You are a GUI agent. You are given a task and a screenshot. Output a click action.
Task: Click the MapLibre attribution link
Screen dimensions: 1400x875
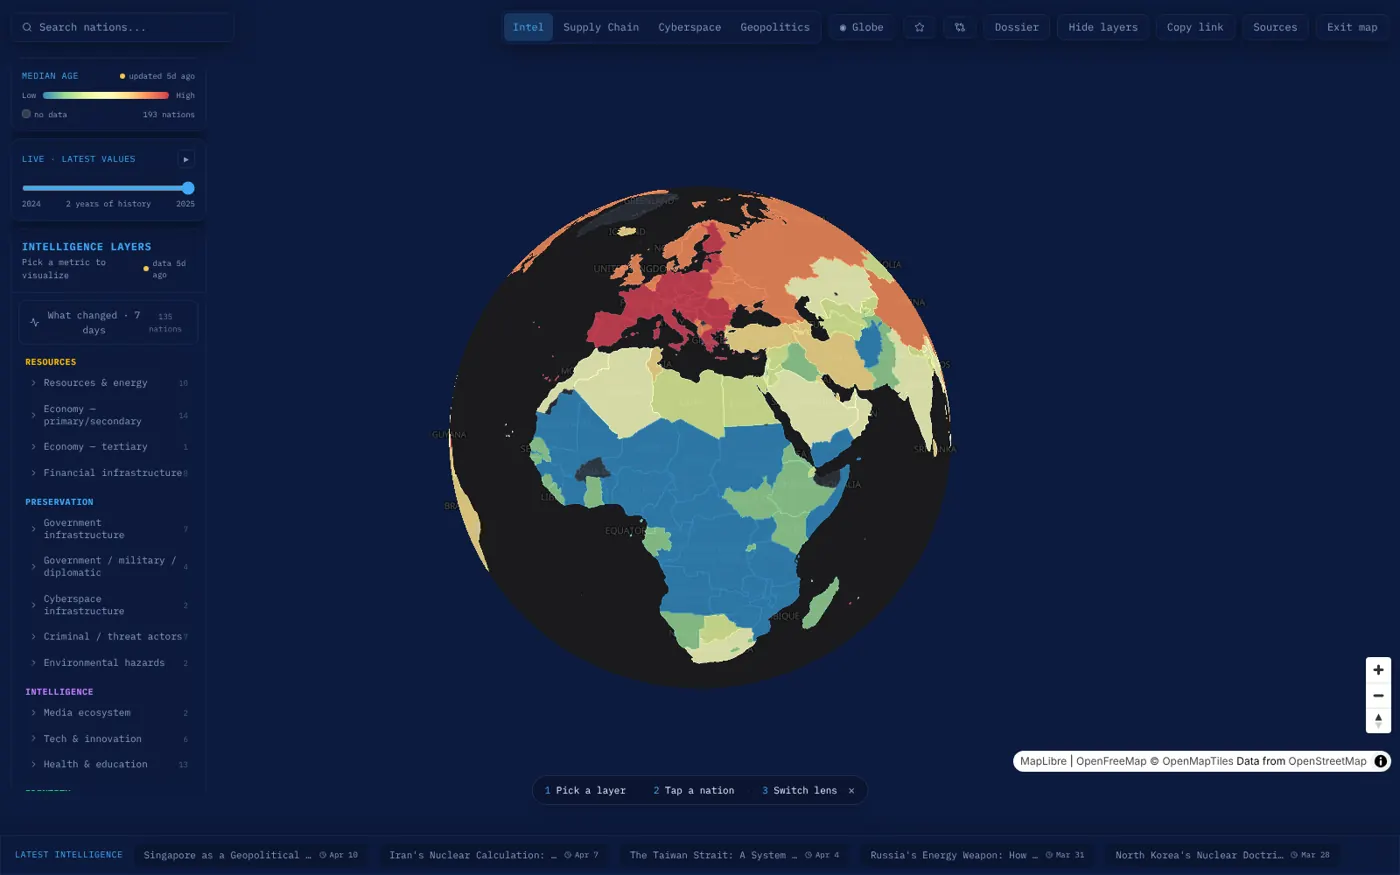coord(1042,761)
